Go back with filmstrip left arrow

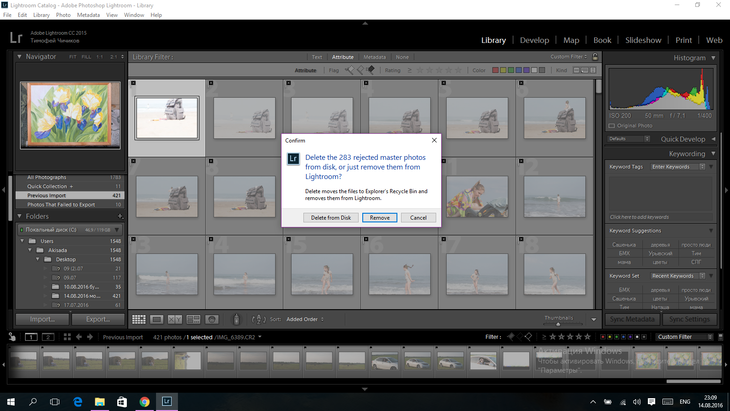click(79, 337)
